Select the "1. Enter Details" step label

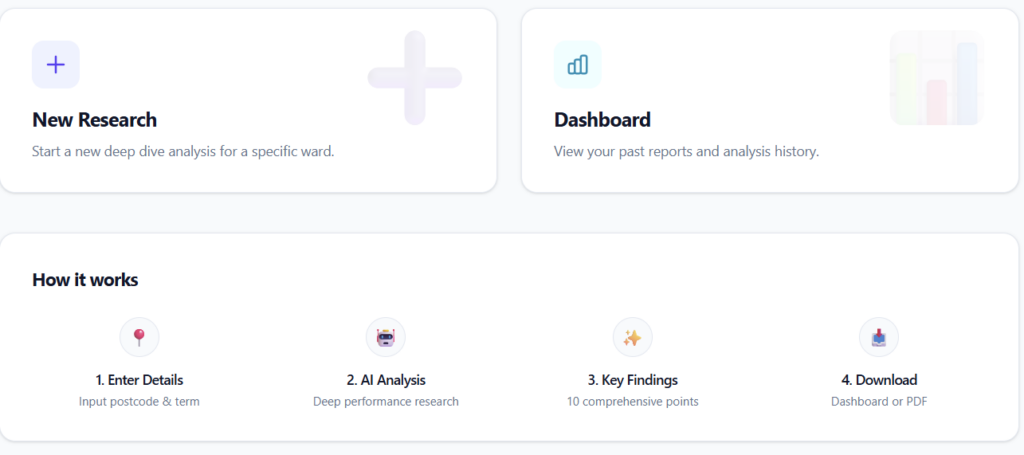(x=139, y=380)
